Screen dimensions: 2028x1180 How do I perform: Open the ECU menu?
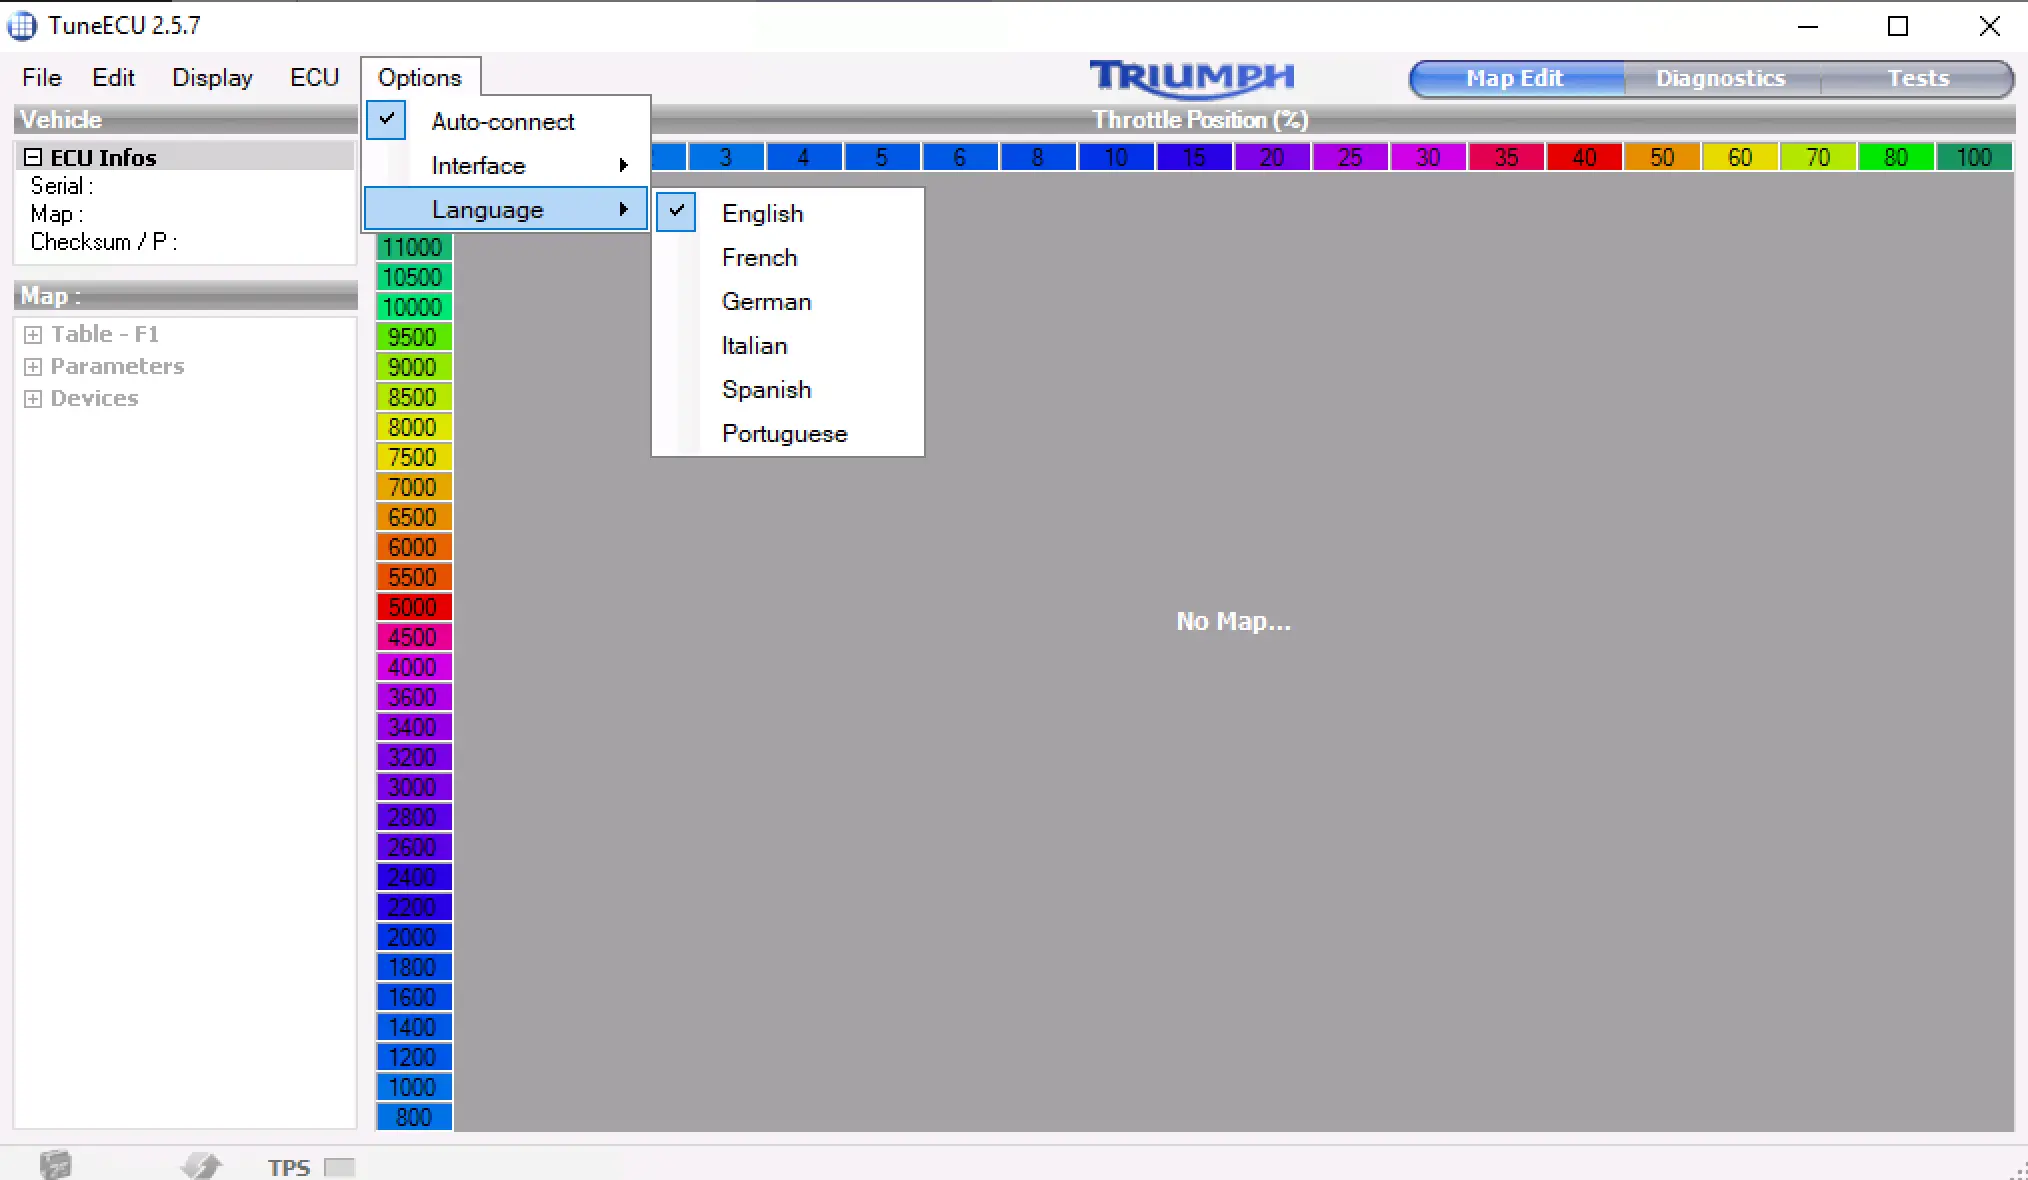(314, 77)
